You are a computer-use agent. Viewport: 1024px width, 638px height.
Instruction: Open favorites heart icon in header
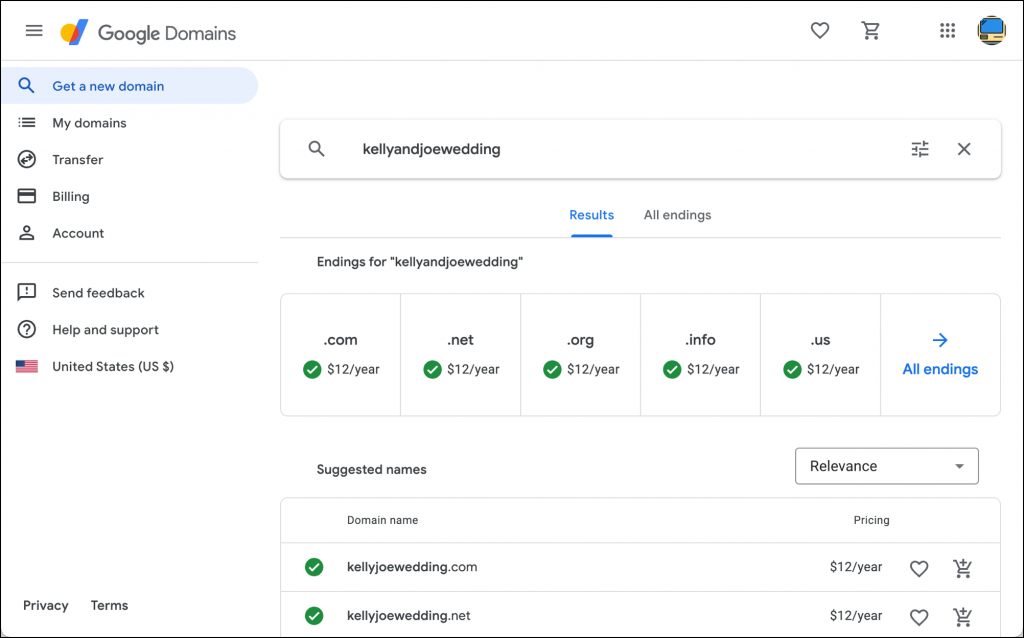820,31
